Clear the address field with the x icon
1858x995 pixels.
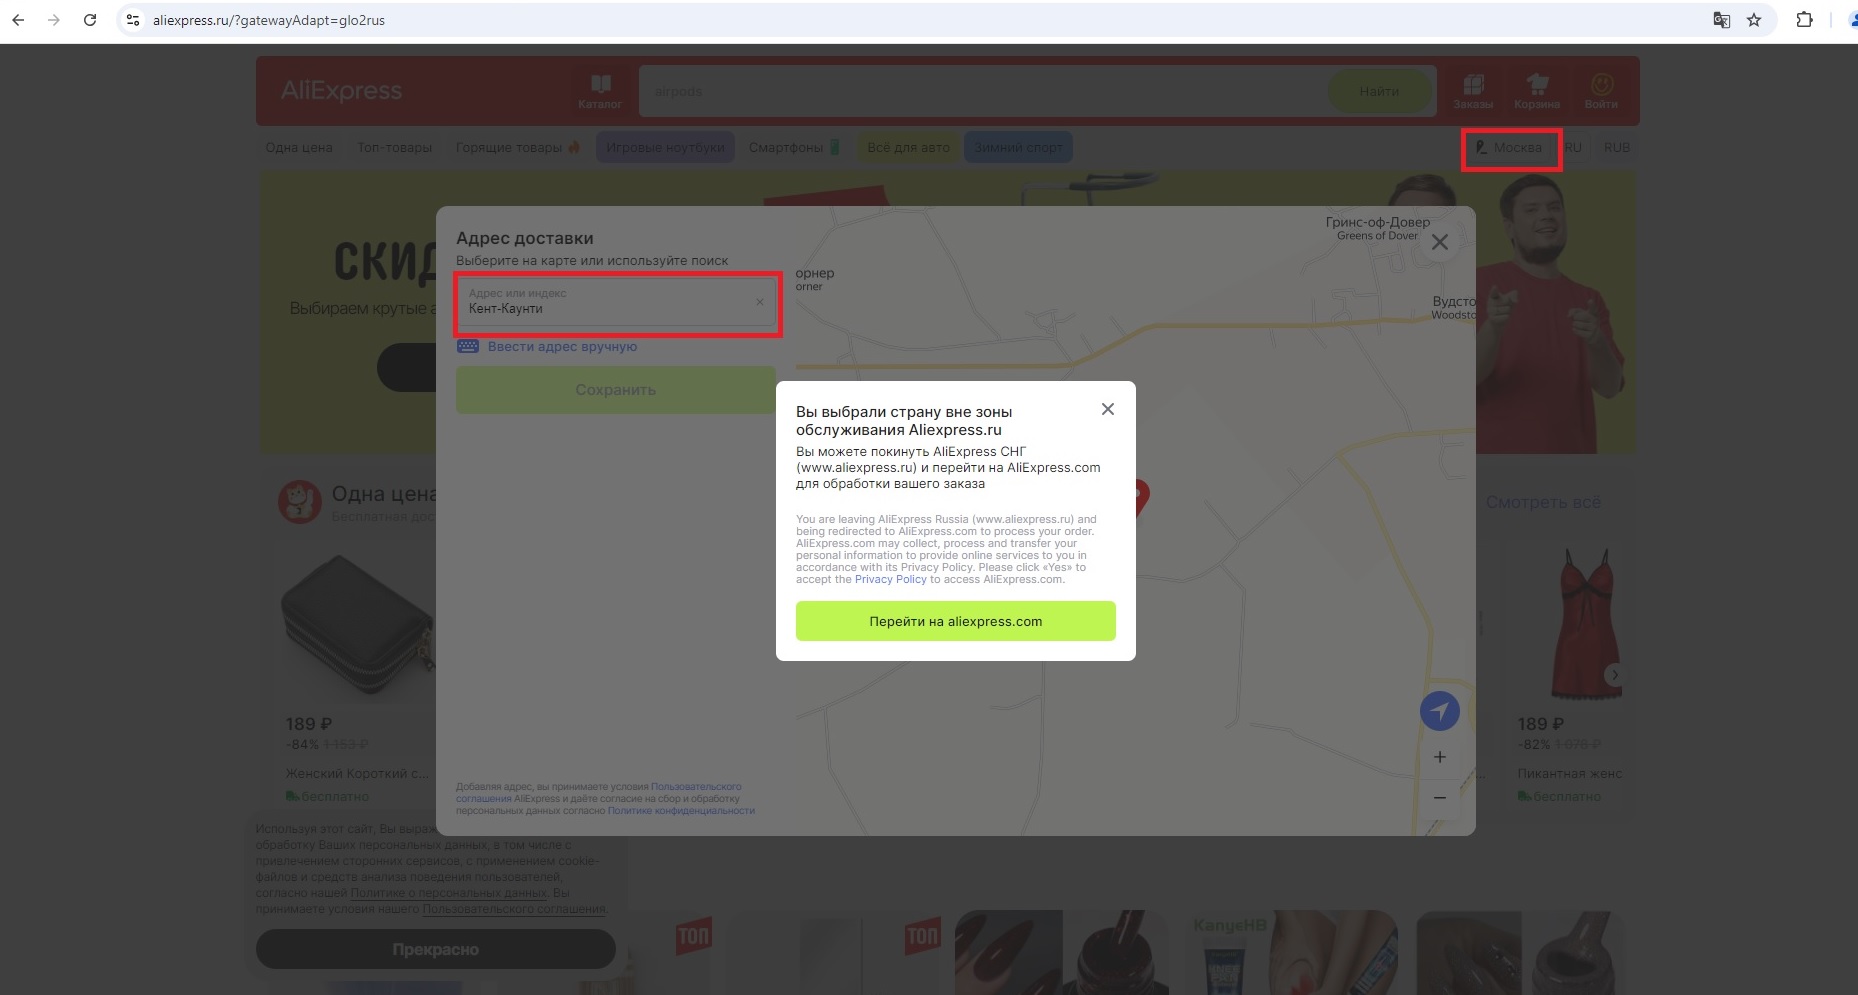(x=760, y=302)
